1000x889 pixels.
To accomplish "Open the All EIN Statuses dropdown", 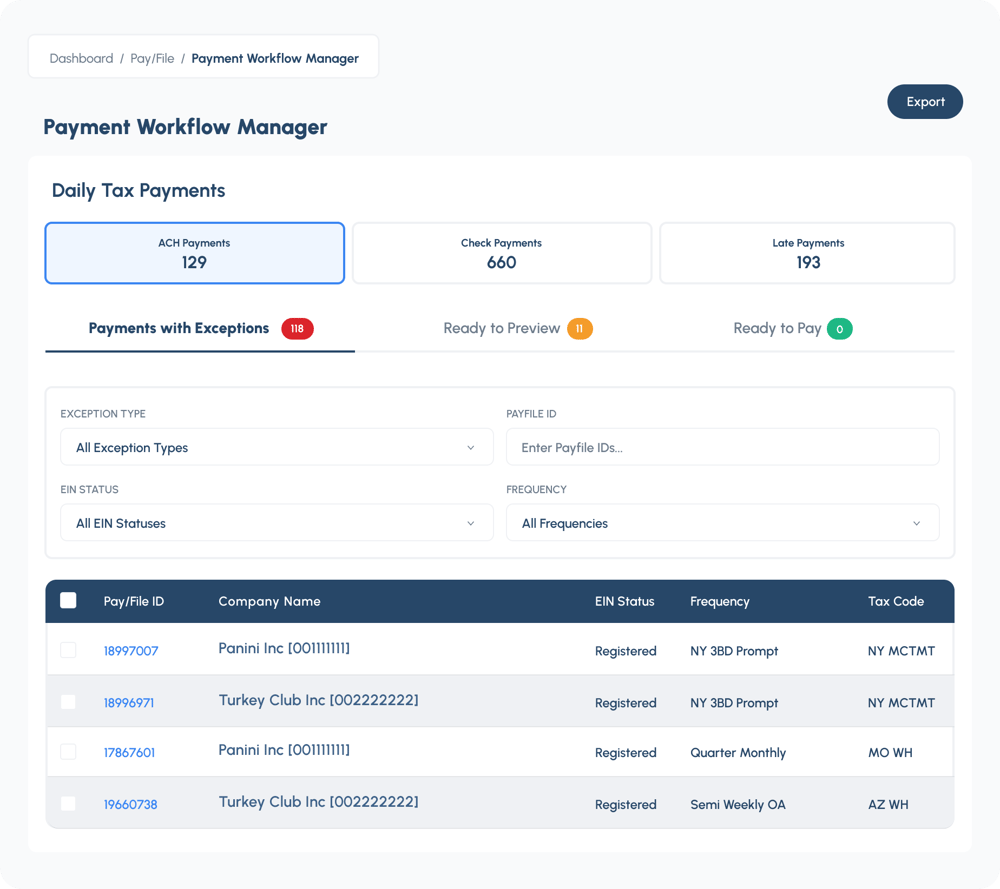I will [x=277, y=522].
